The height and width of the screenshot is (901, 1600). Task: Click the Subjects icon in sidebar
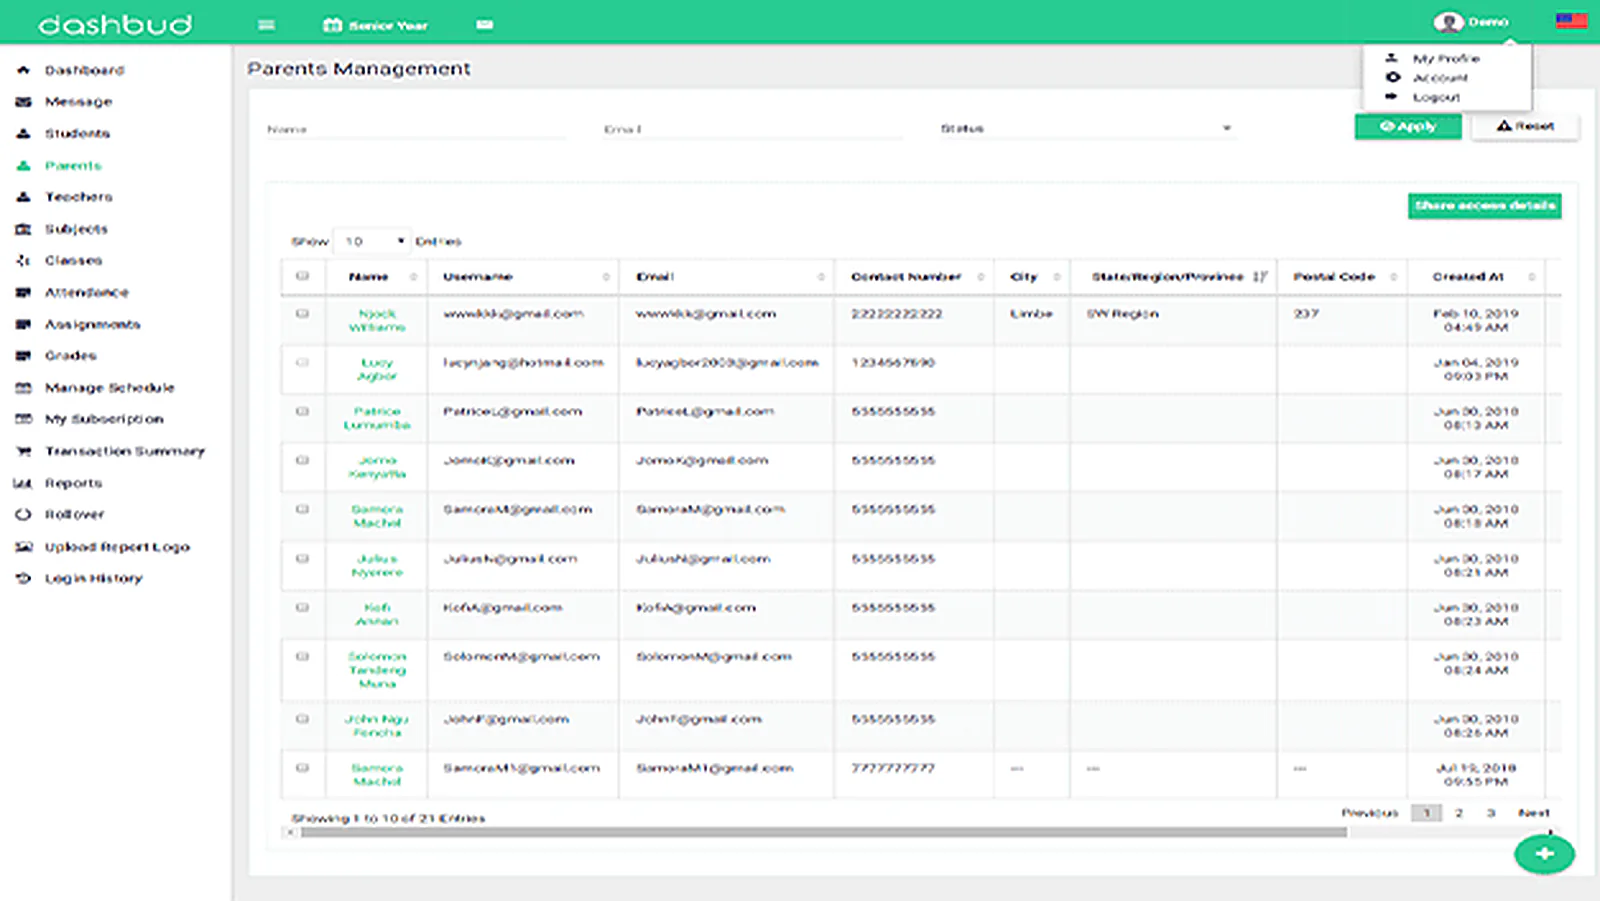23,229
